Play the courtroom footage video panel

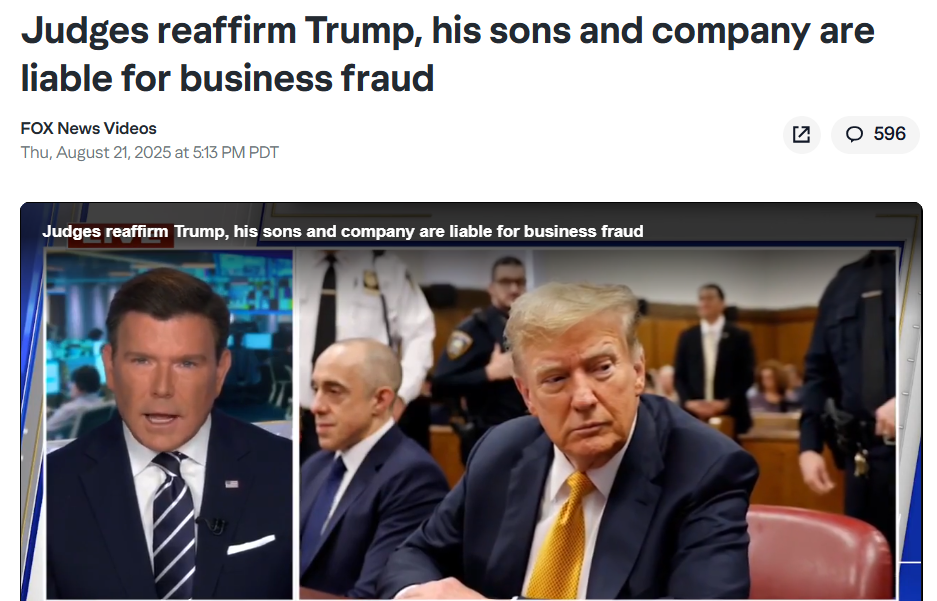(600, 420)
